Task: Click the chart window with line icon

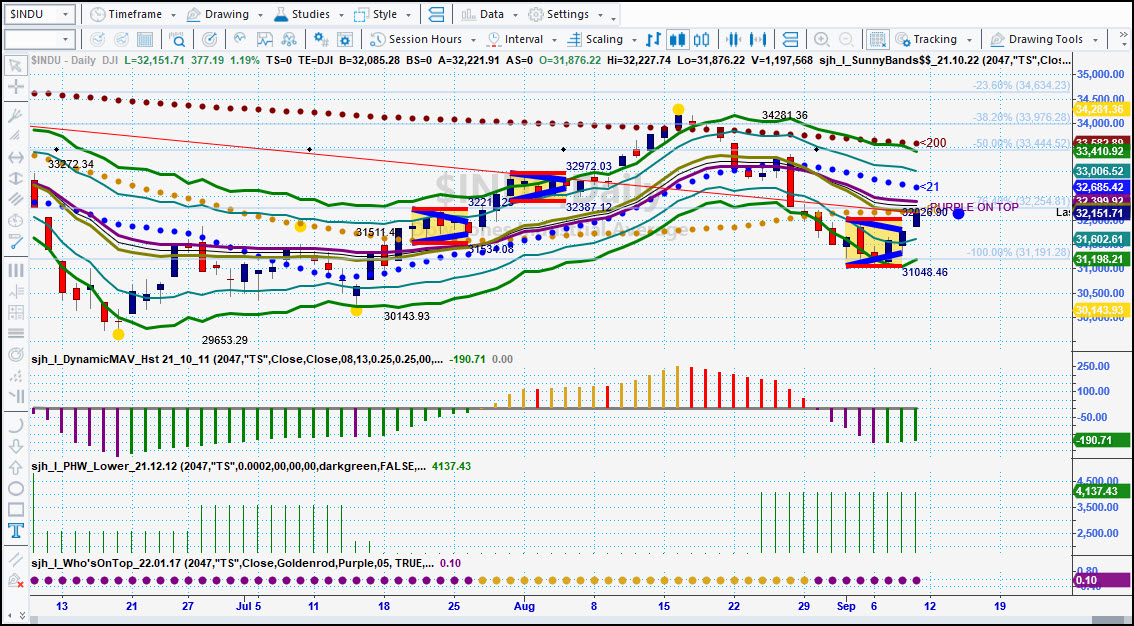Action: point(265,39)
